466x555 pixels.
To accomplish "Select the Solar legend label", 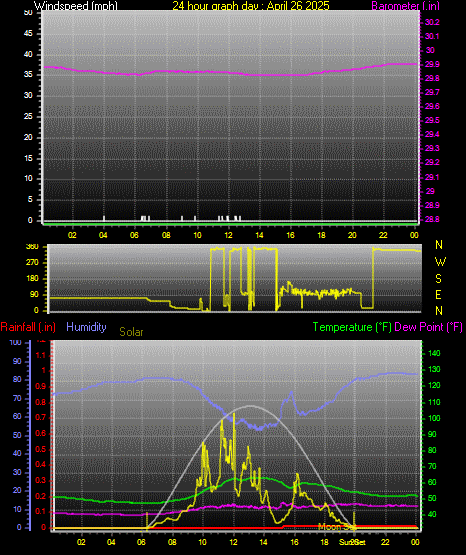I will click(131, 332).
